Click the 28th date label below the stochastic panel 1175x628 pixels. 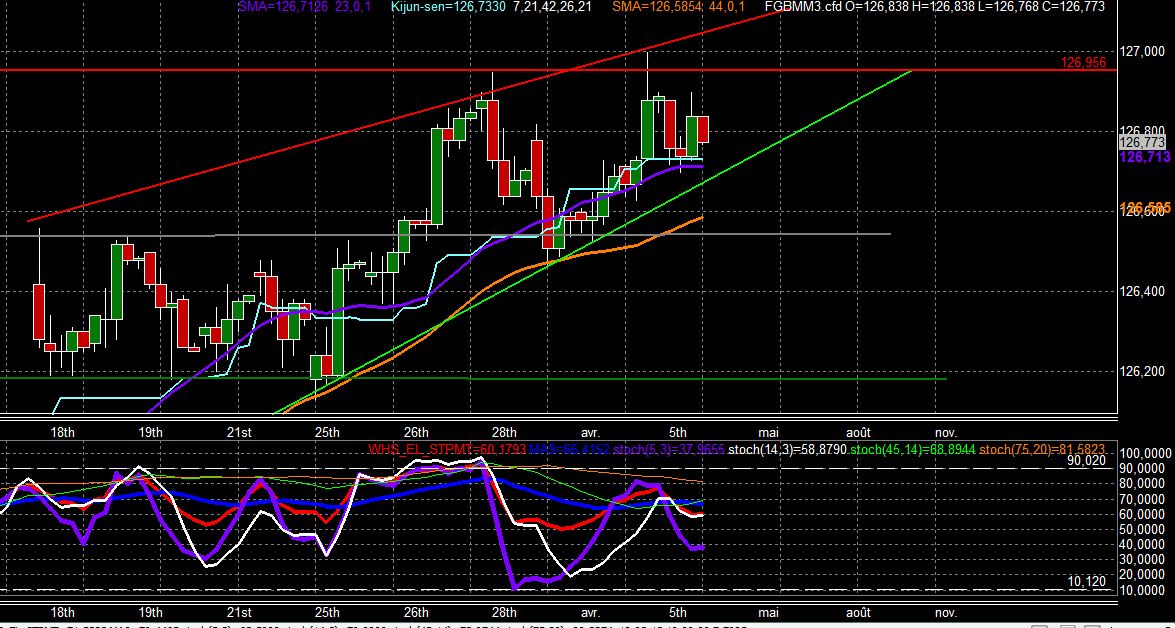tap(504, 612)
